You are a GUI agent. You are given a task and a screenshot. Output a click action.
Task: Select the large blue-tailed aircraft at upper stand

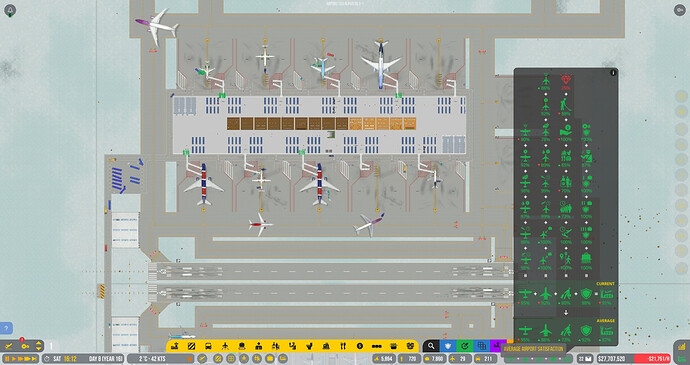pyautogui.click(x=381, y=64)
